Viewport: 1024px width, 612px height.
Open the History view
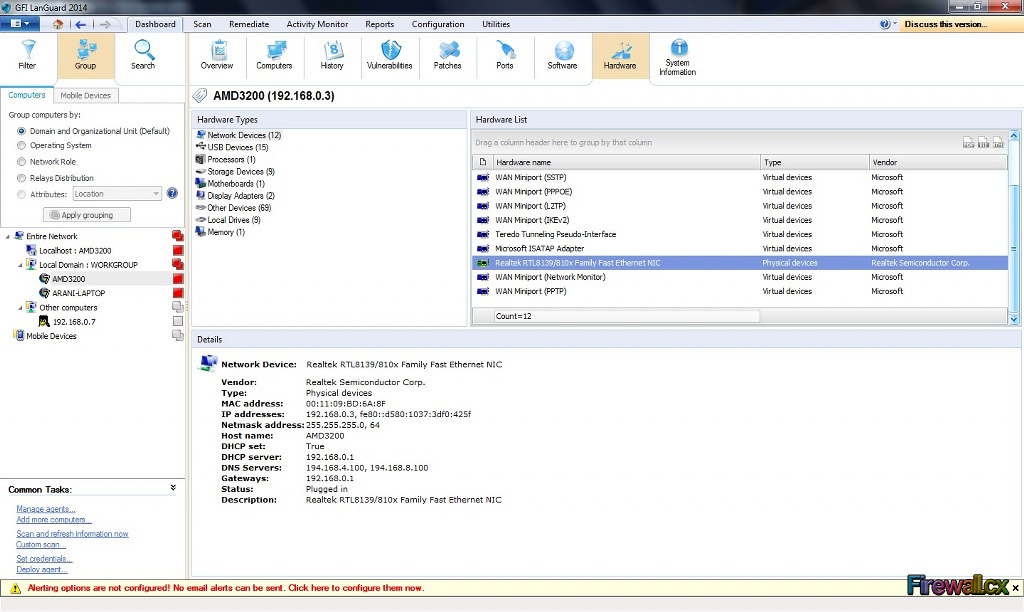click(x=332, y=55)
